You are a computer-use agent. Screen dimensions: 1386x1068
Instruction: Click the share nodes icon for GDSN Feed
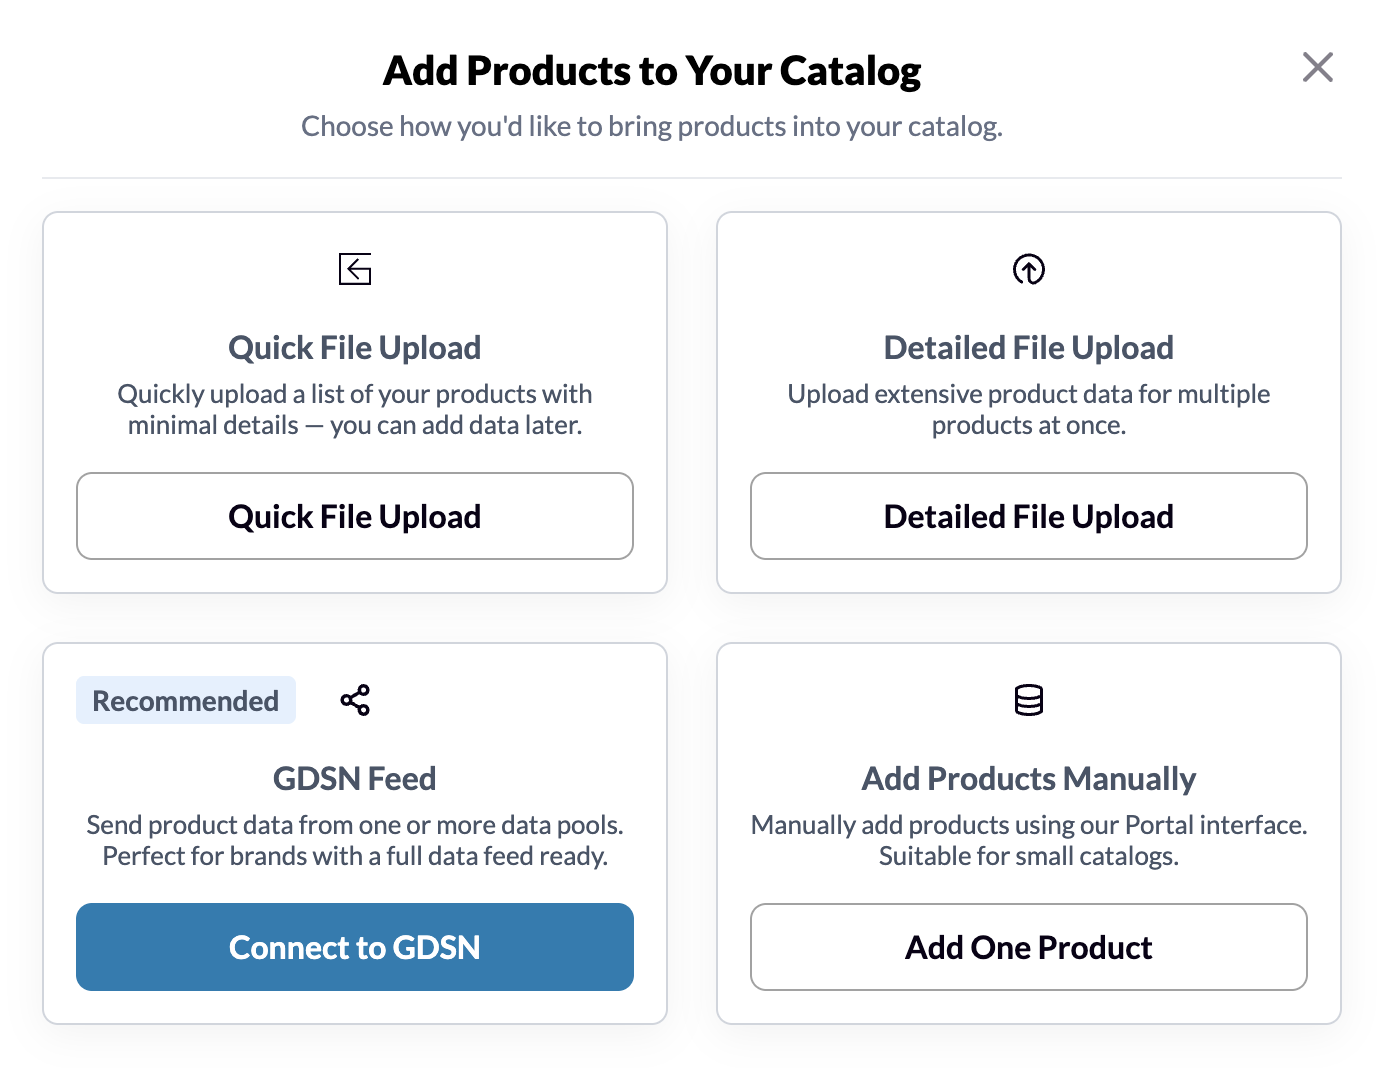point(355,700)
